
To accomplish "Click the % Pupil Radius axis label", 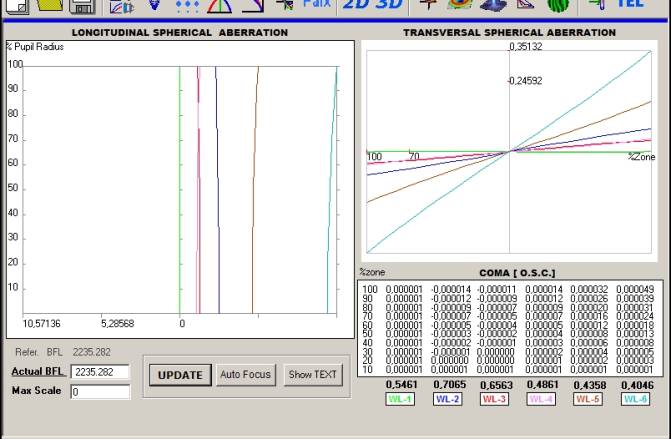I will (35, 47).
